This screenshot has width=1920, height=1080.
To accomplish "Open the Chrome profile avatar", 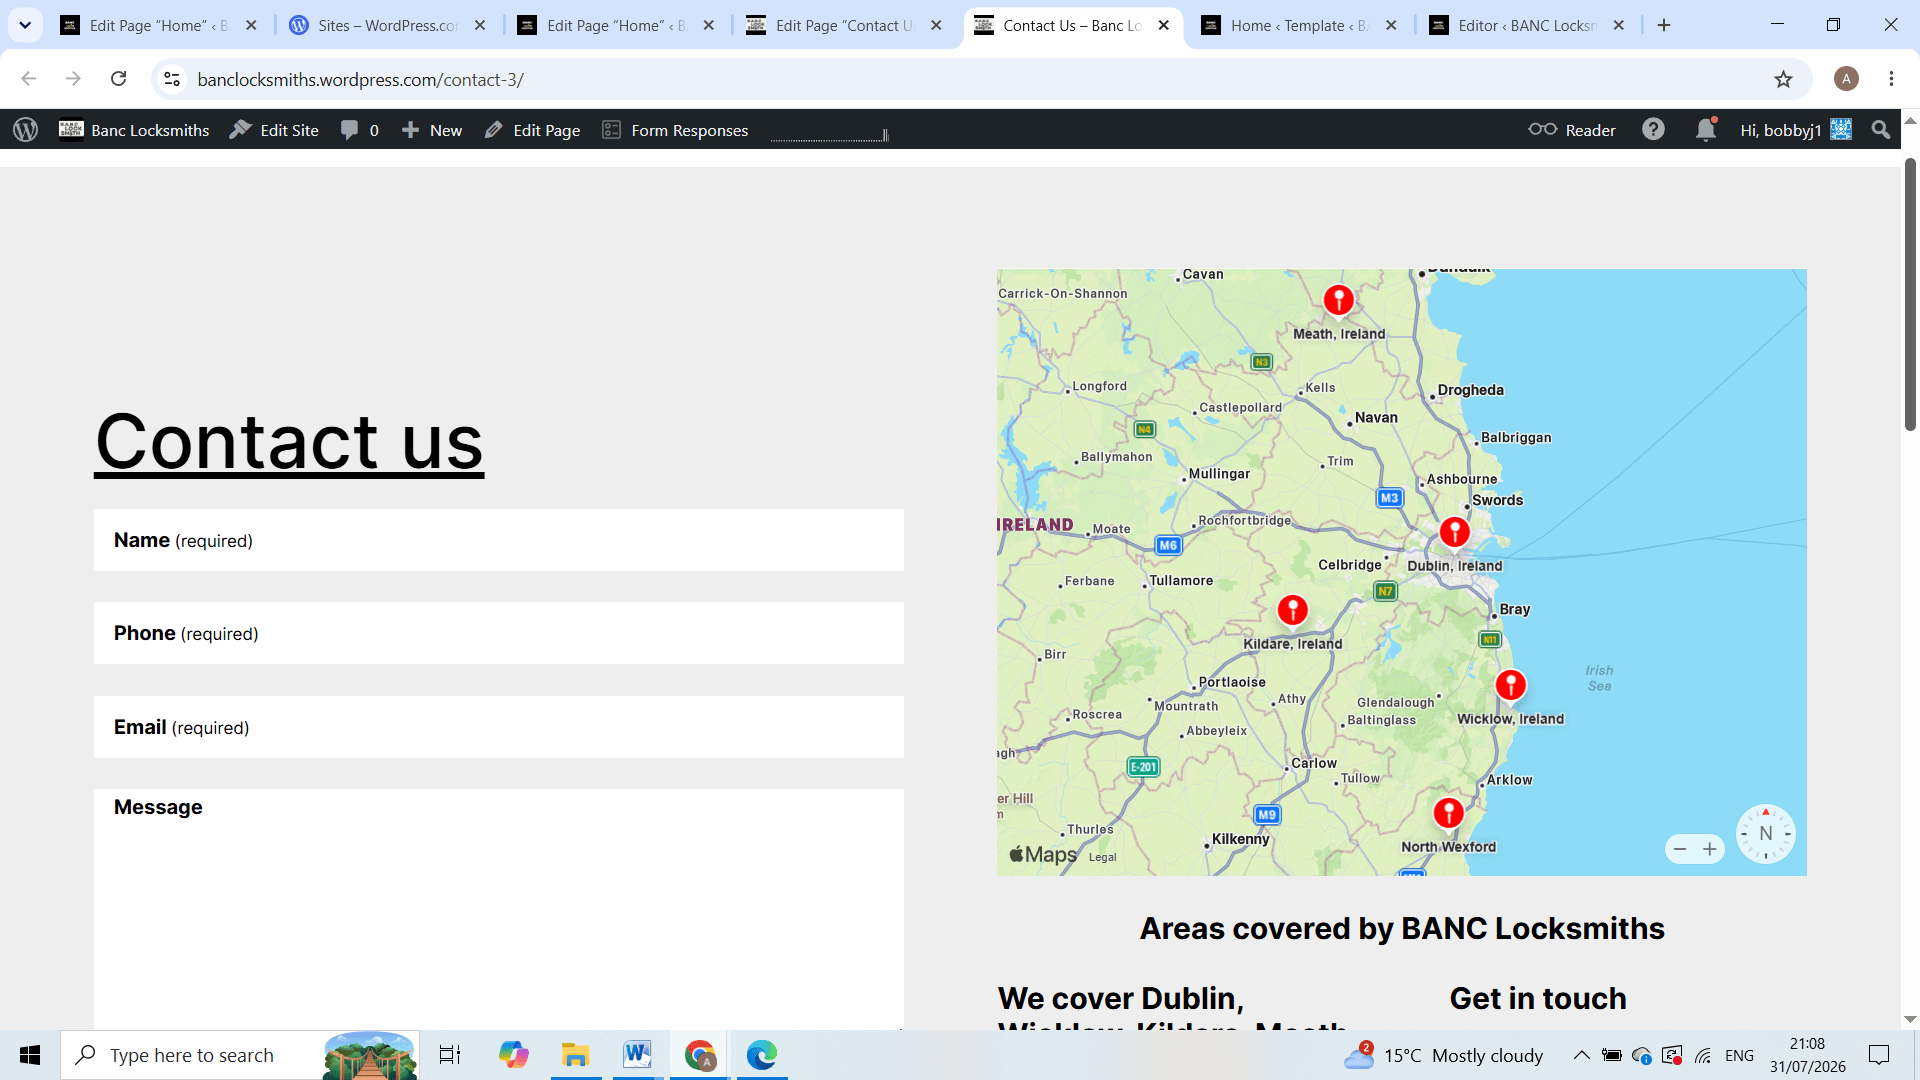I will (x=1846, y=79).
